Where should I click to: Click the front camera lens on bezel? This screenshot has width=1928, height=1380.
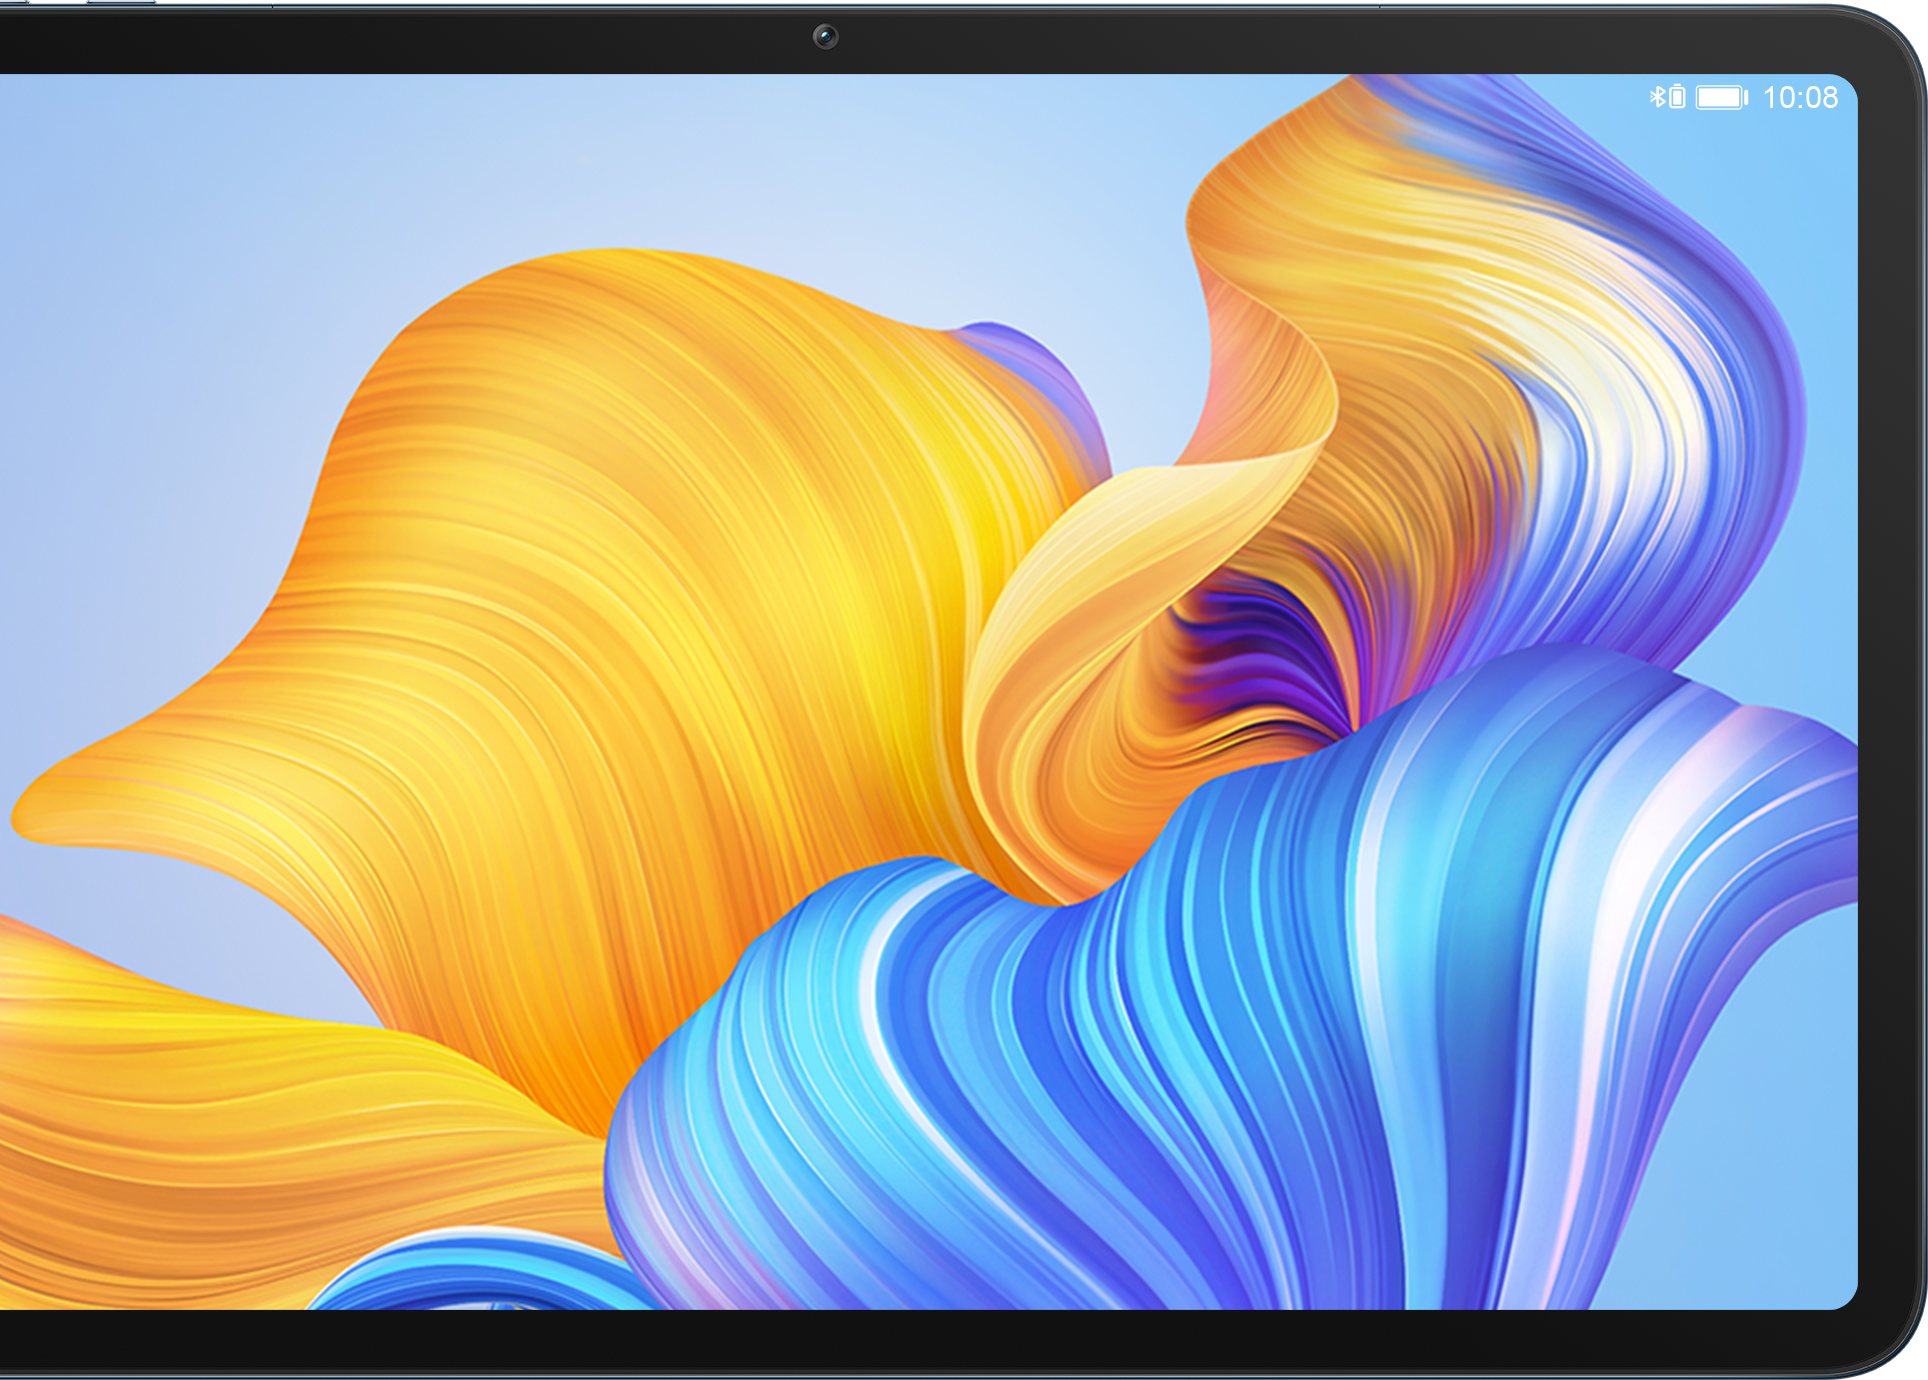coord(825,37)
